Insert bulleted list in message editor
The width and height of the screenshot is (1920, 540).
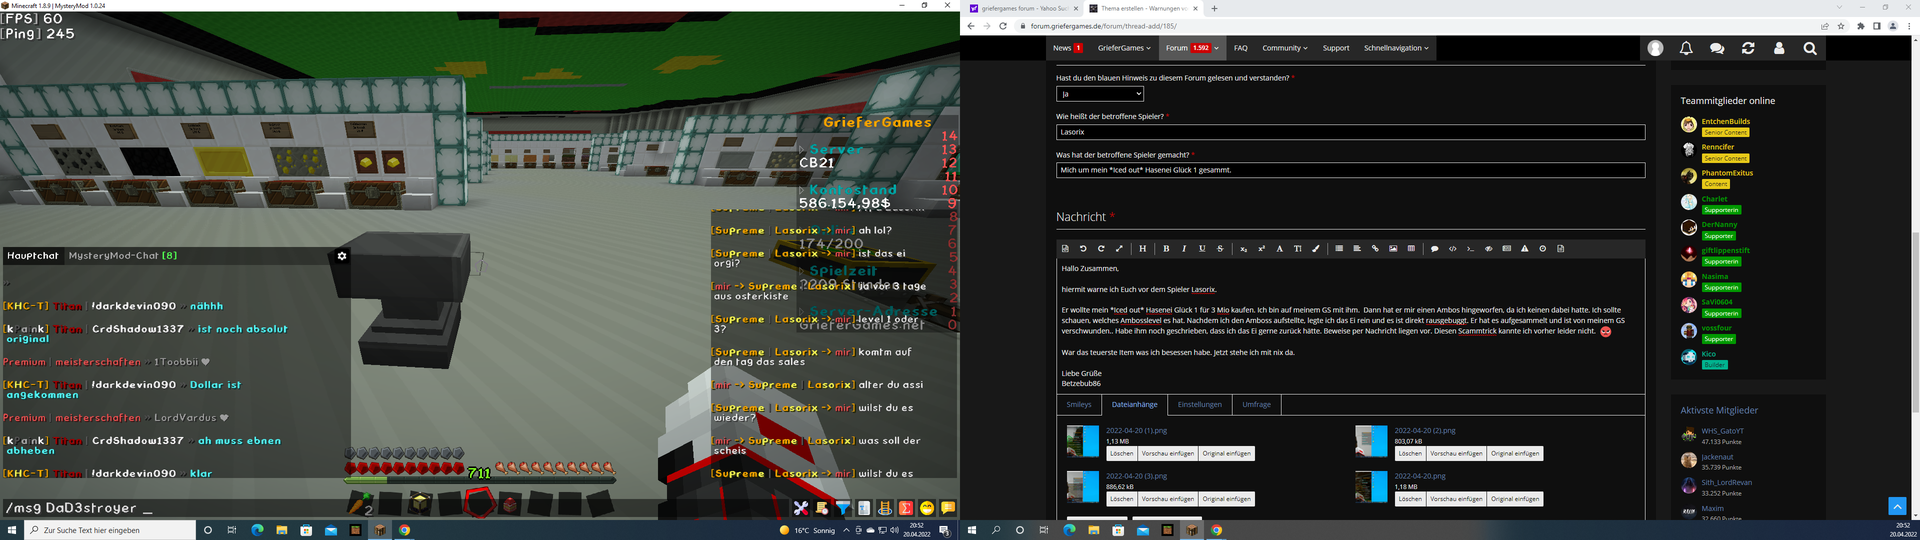(x=1339, y=248)
